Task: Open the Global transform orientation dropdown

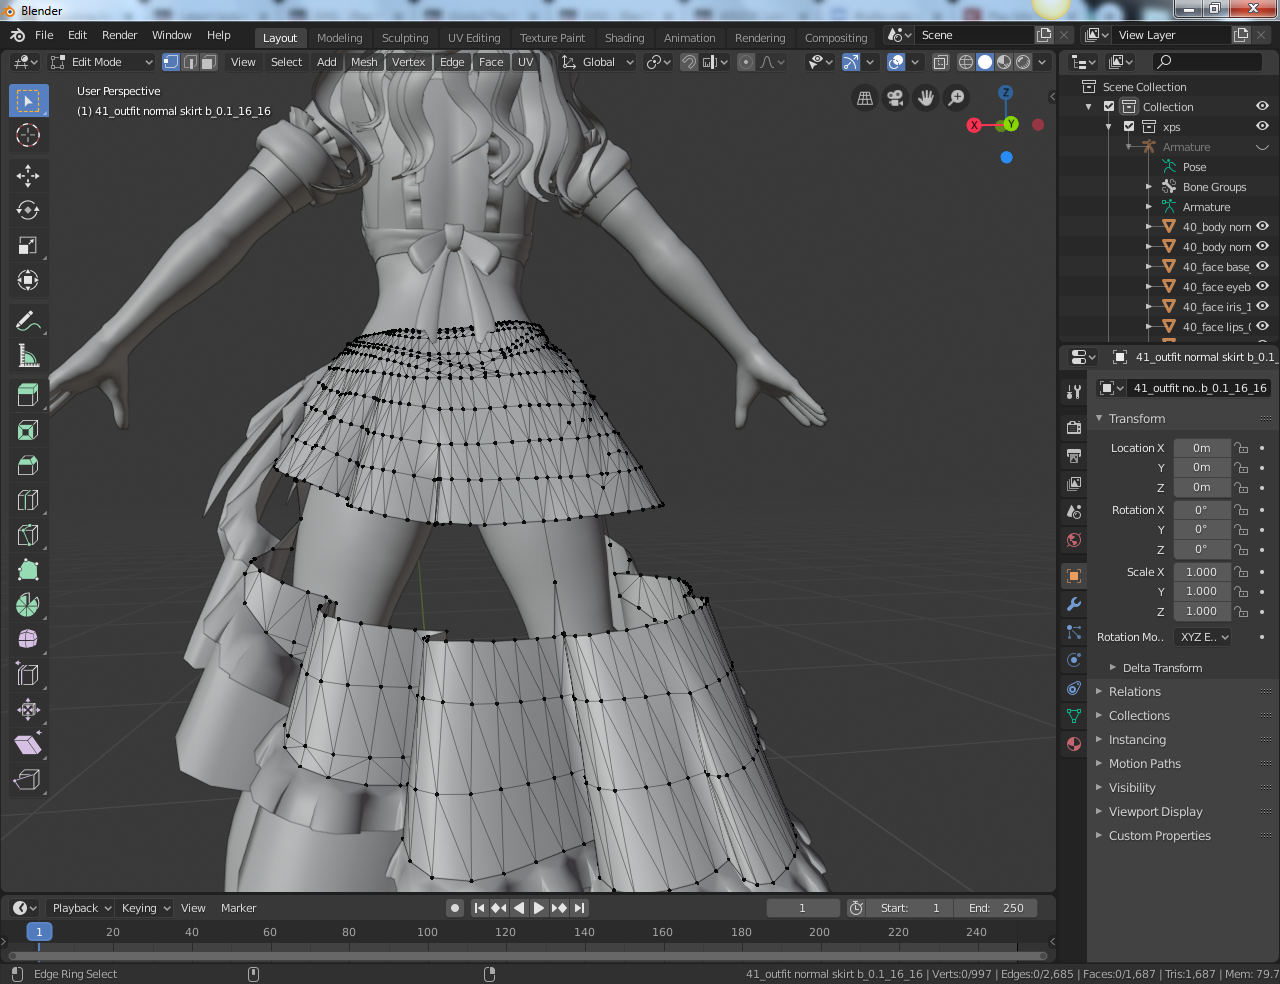Action: [598, 62]
